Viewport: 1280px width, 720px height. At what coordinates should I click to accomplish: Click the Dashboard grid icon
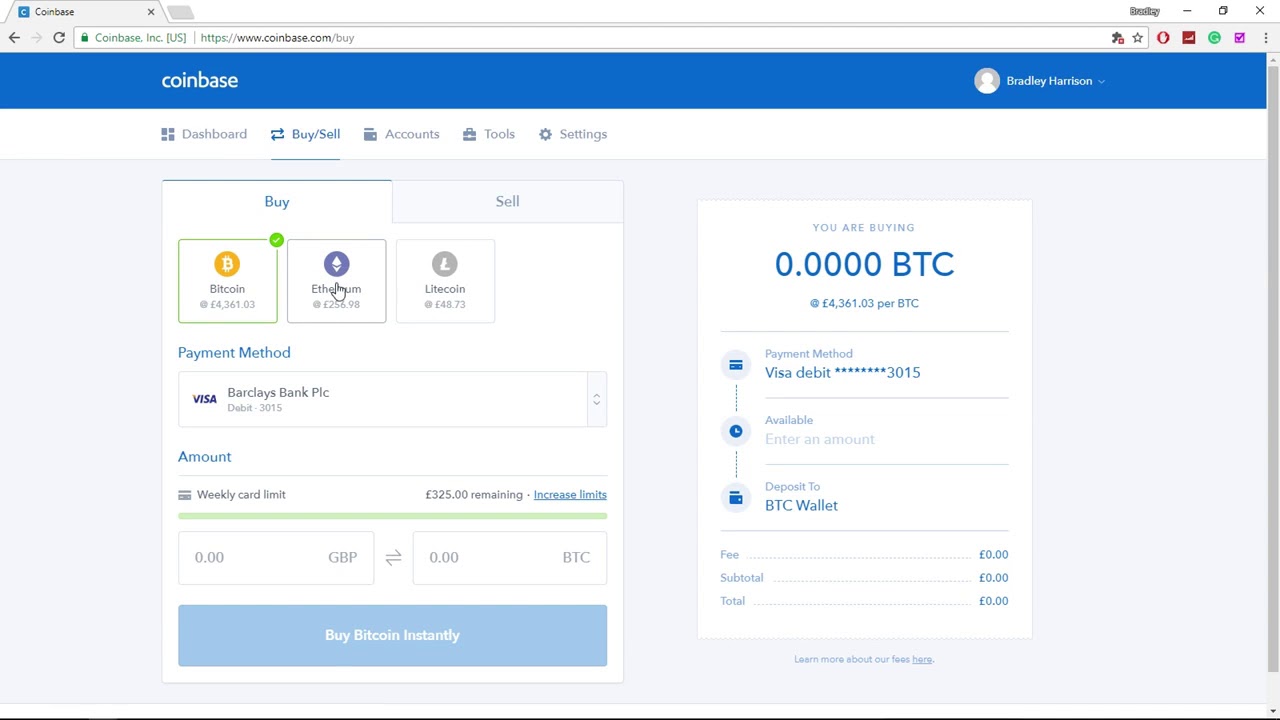pos(168,134)
